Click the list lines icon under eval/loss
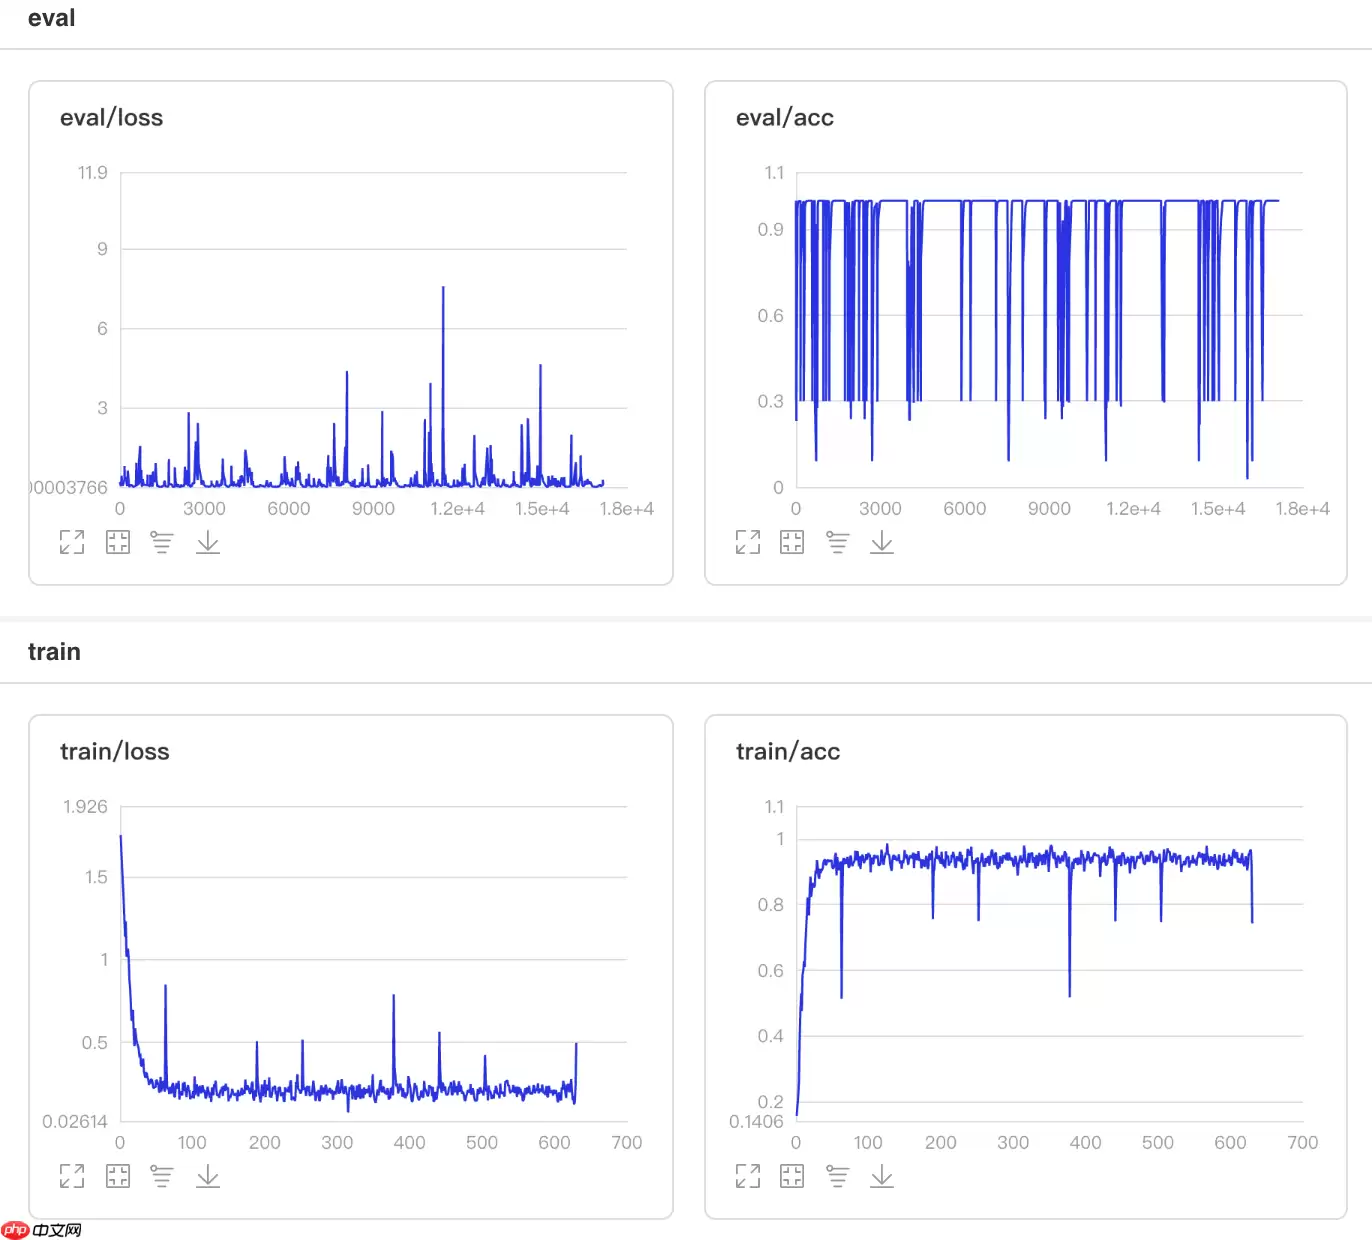The width and height of the screenshot is (1372, 1240). (x=162, y=542)
